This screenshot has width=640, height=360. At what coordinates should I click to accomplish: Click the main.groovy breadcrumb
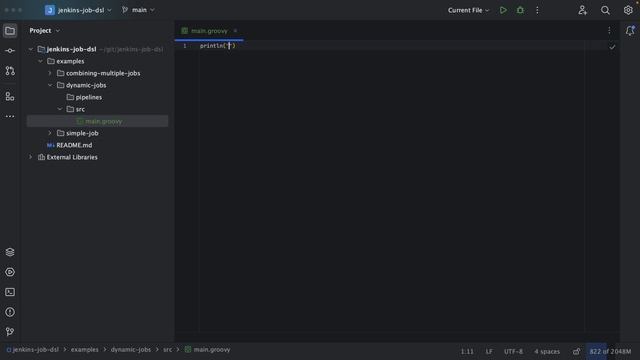207,350
